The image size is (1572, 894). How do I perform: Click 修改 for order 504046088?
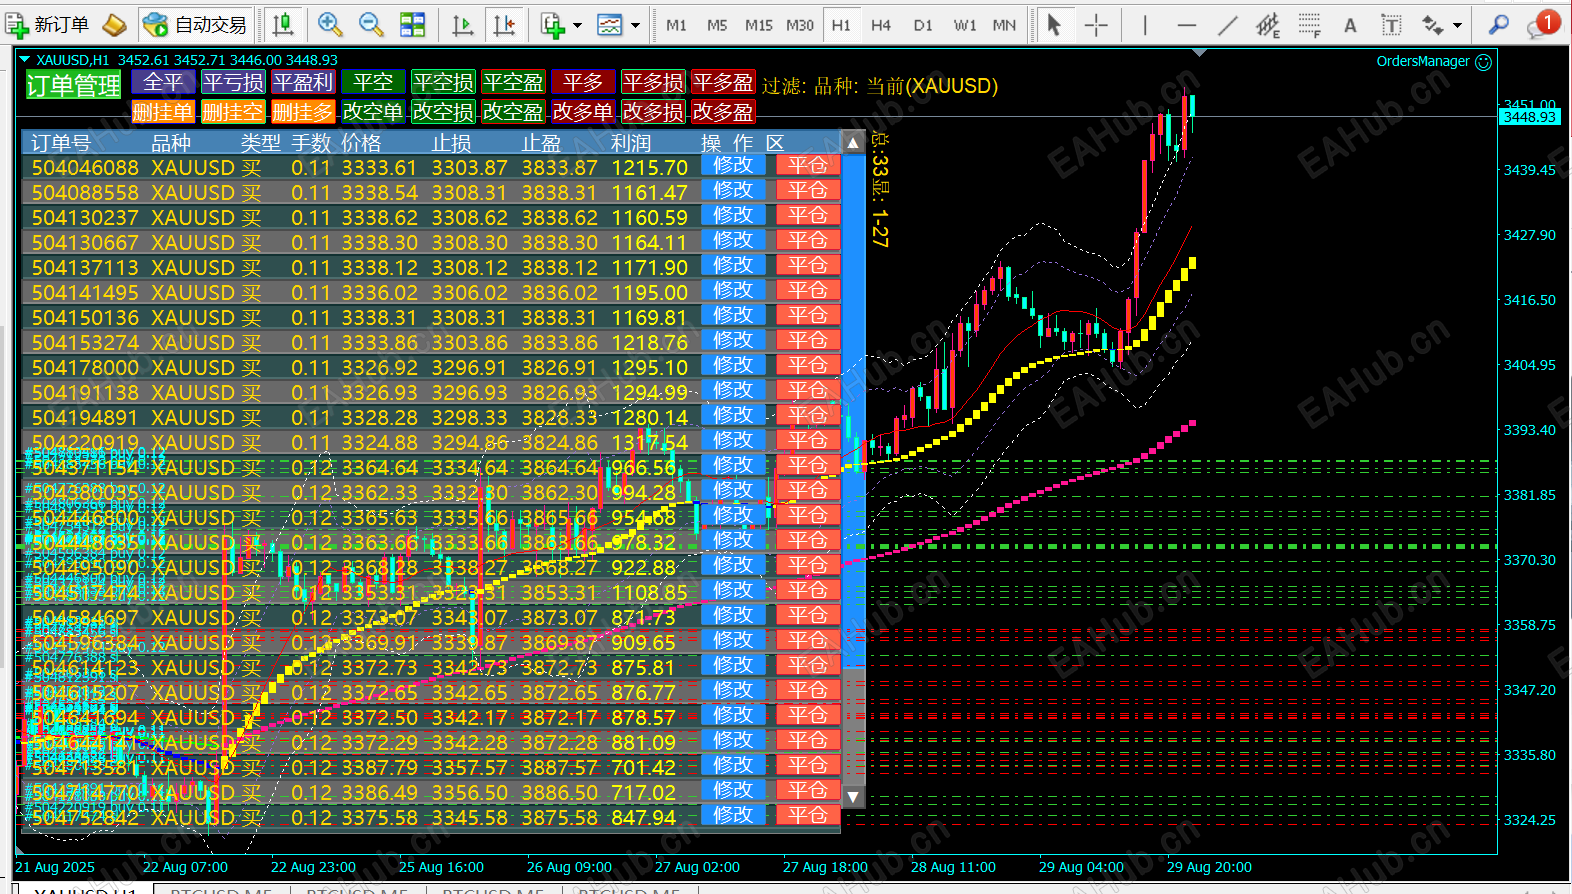(733, 165)
